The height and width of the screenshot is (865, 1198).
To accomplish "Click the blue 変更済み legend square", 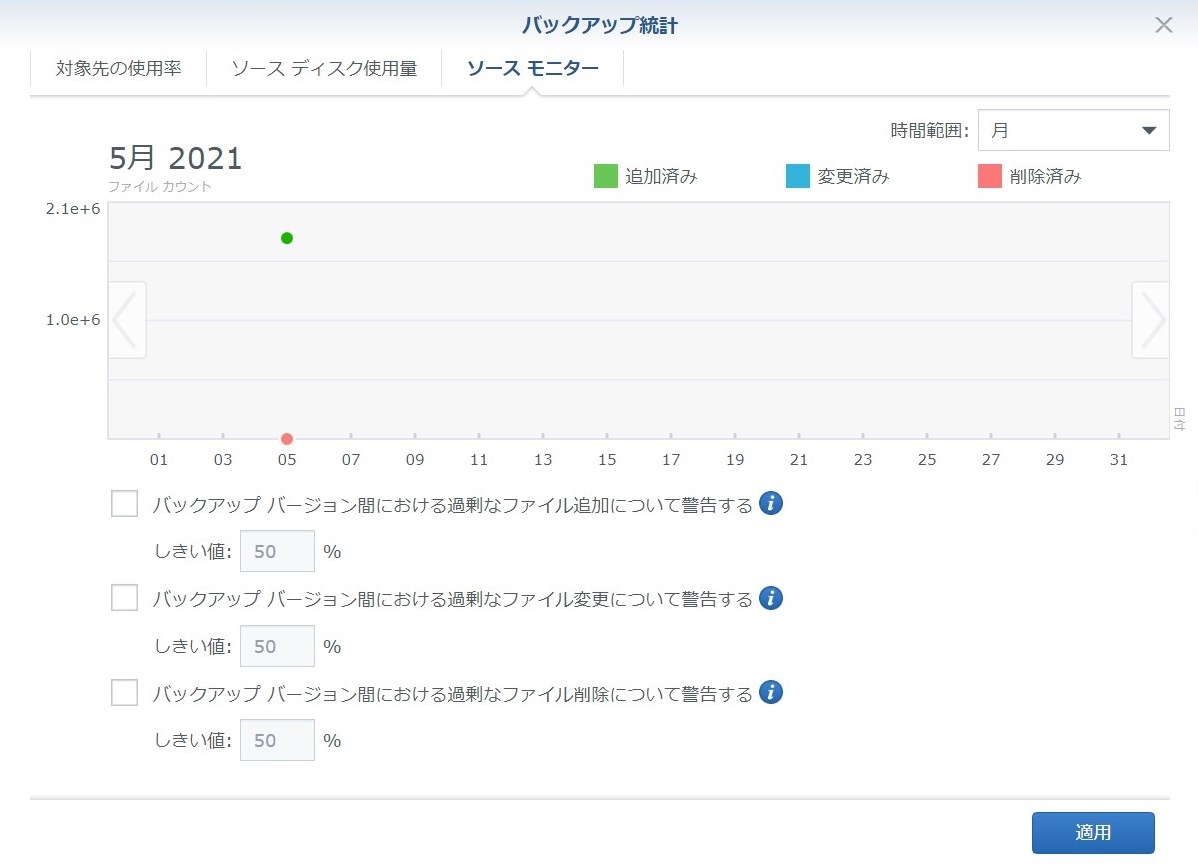I will pos(798,177).
